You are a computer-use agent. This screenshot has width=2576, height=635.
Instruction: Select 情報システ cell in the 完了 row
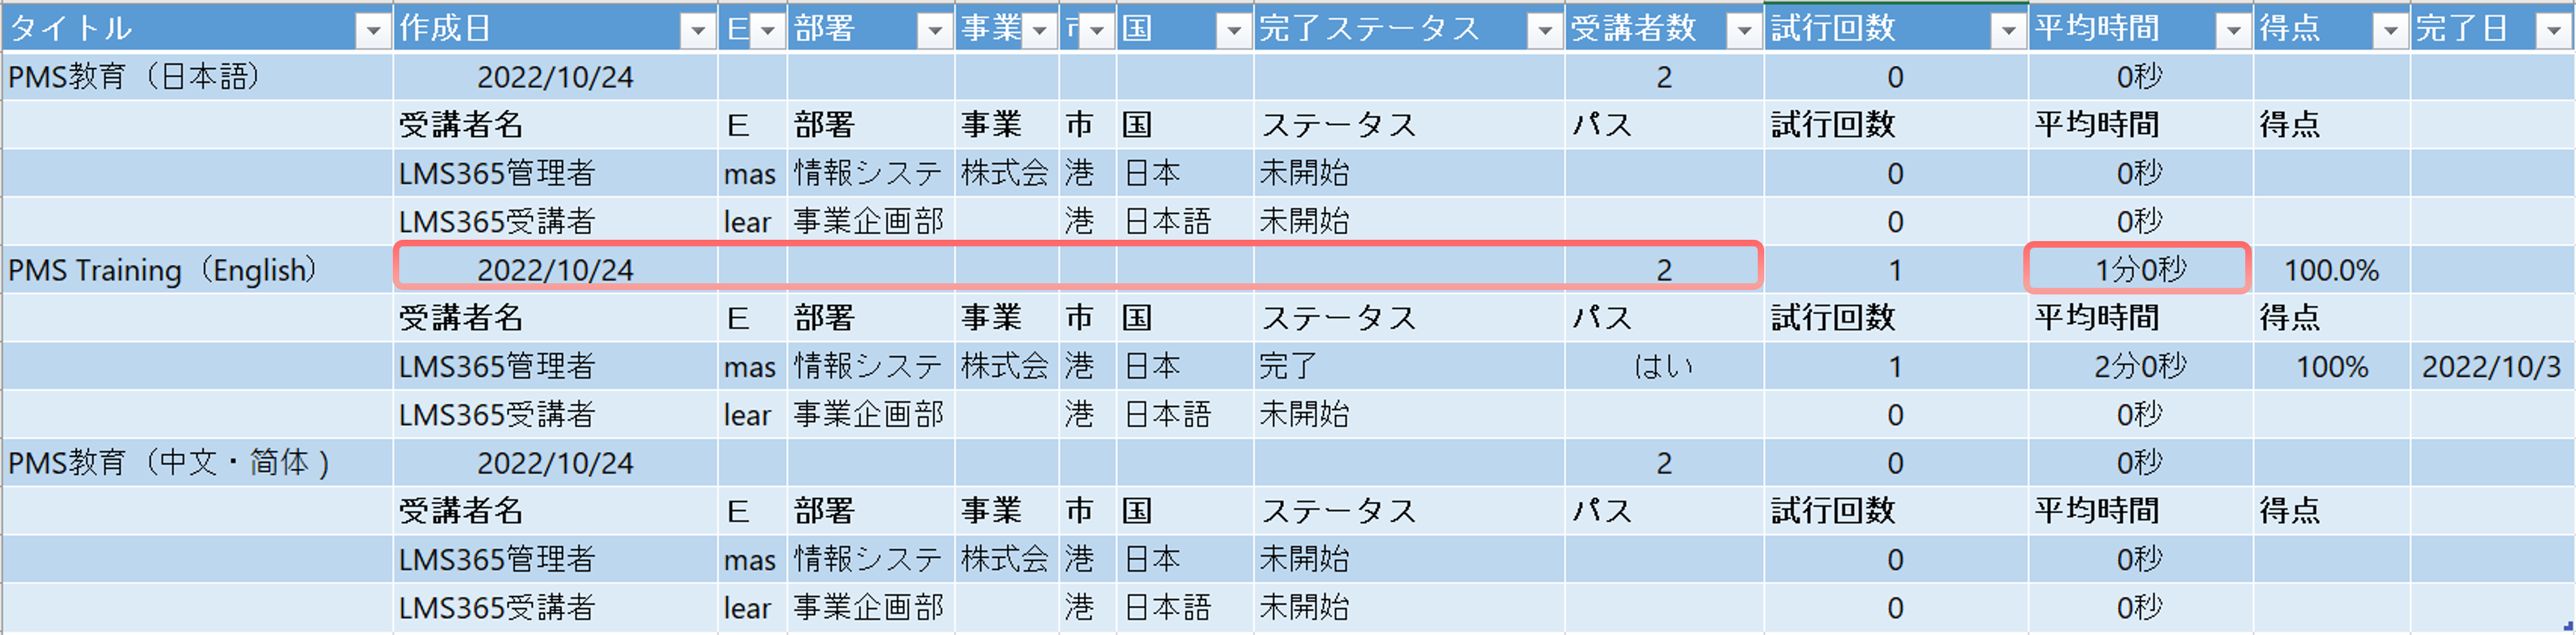tap(870, 366)
